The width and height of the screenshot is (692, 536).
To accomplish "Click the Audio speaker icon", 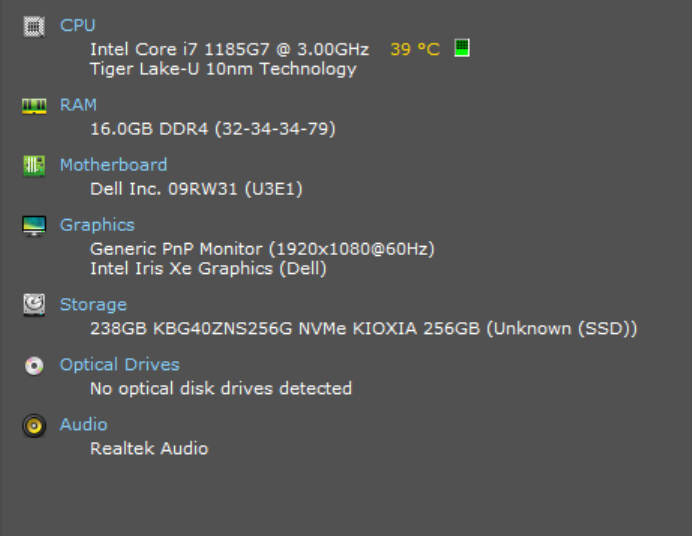I will click(x=34, y=426).
